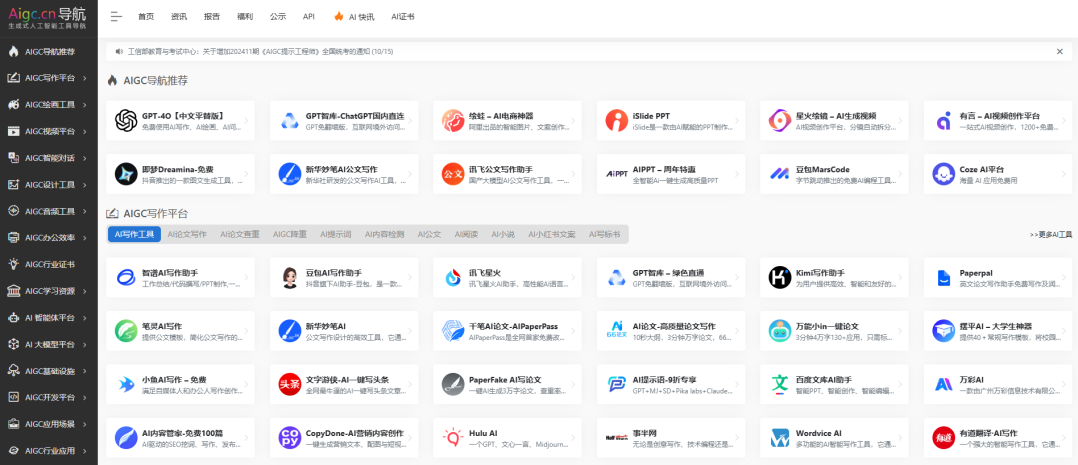Click the 万彩AI logo icon
The height and width of the screenshot is (465, 1078).
point(944,384)
